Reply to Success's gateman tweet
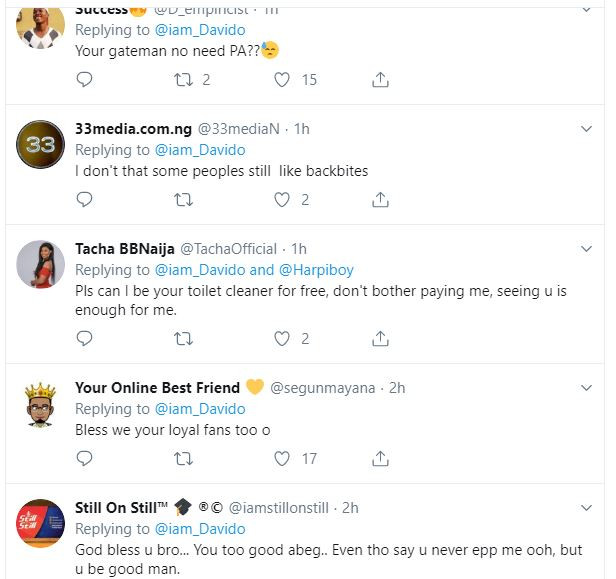 click(x=84, y=79)
